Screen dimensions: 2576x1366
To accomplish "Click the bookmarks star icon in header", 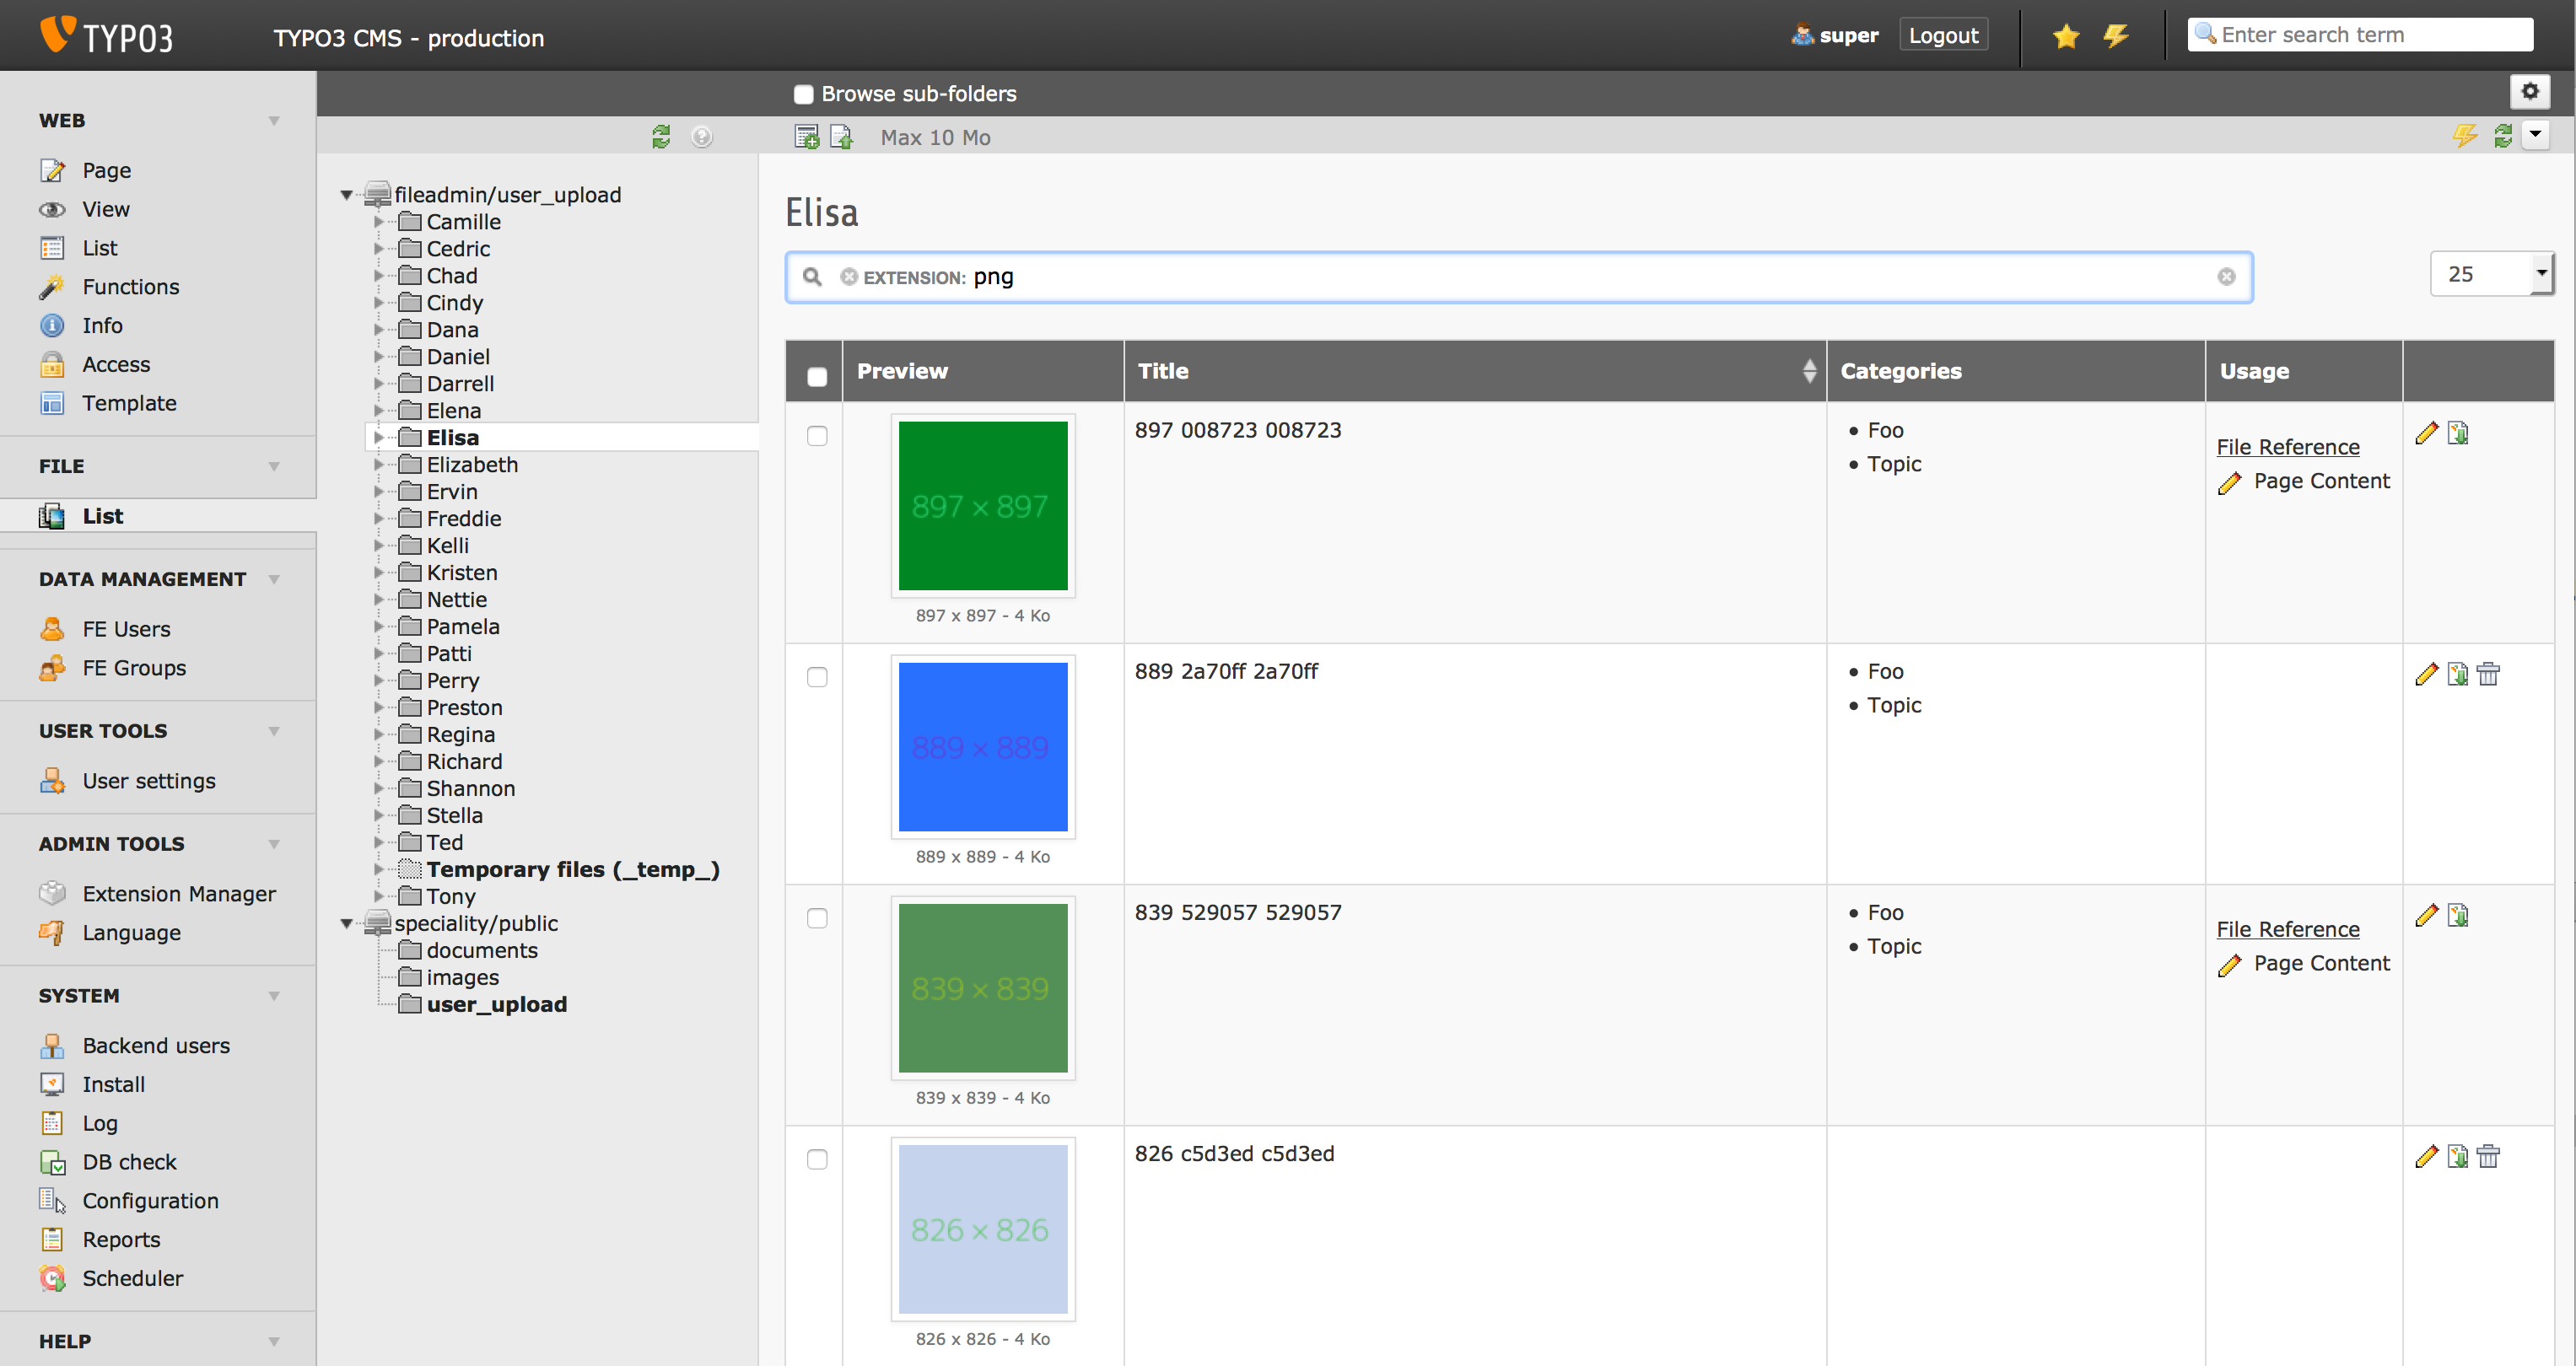I will tap(2066, 37).
